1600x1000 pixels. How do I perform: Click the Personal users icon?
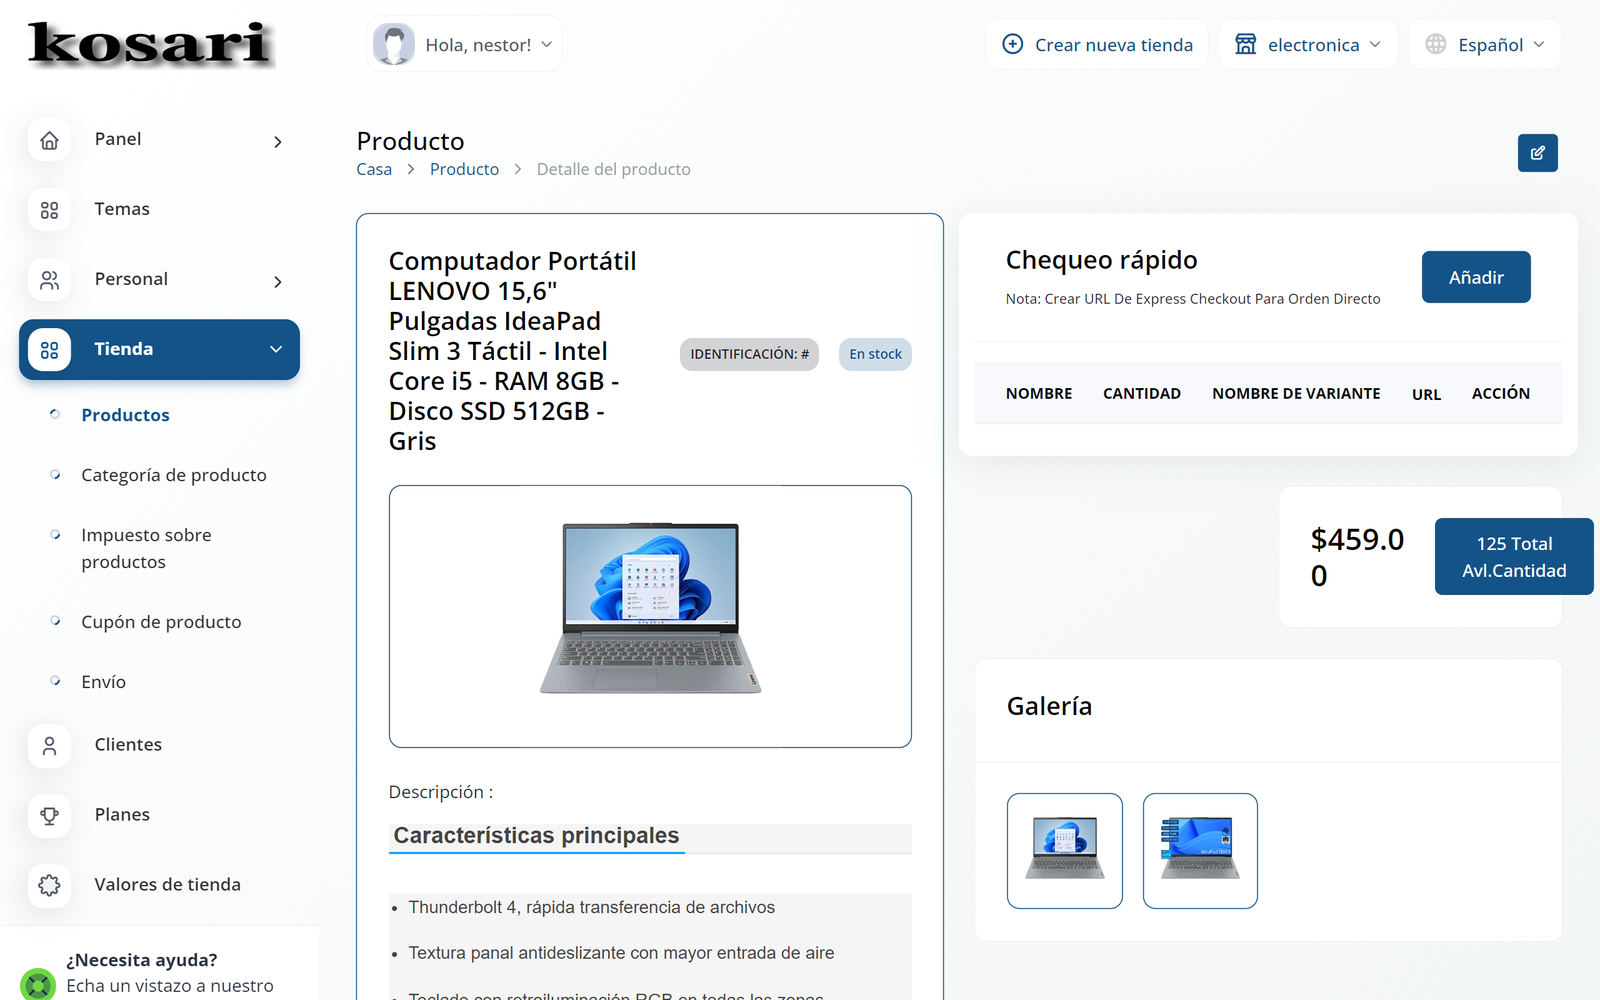pos(49,280)
